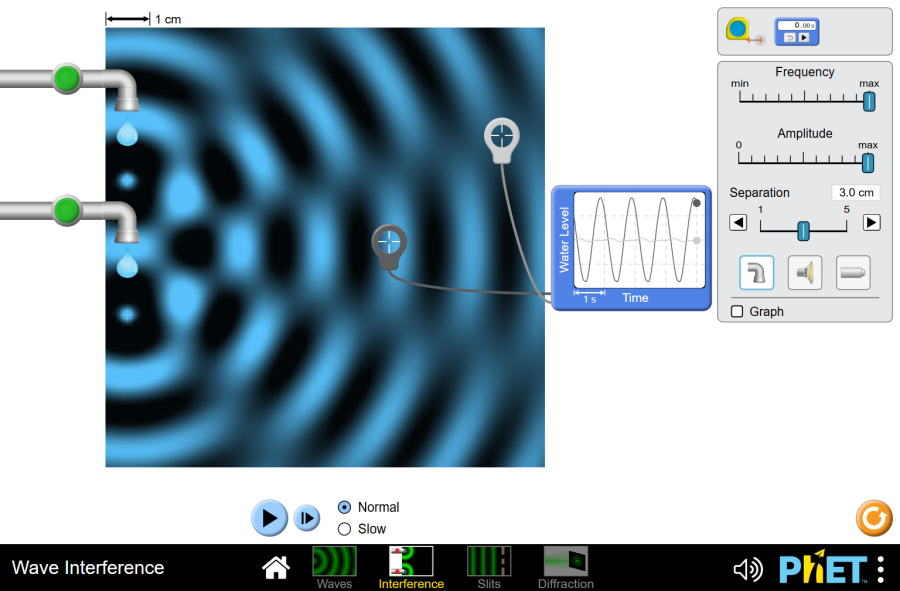Viewport: 900px width, 591px height.
Task: Click the blue Play button
Action: [268, 518]
